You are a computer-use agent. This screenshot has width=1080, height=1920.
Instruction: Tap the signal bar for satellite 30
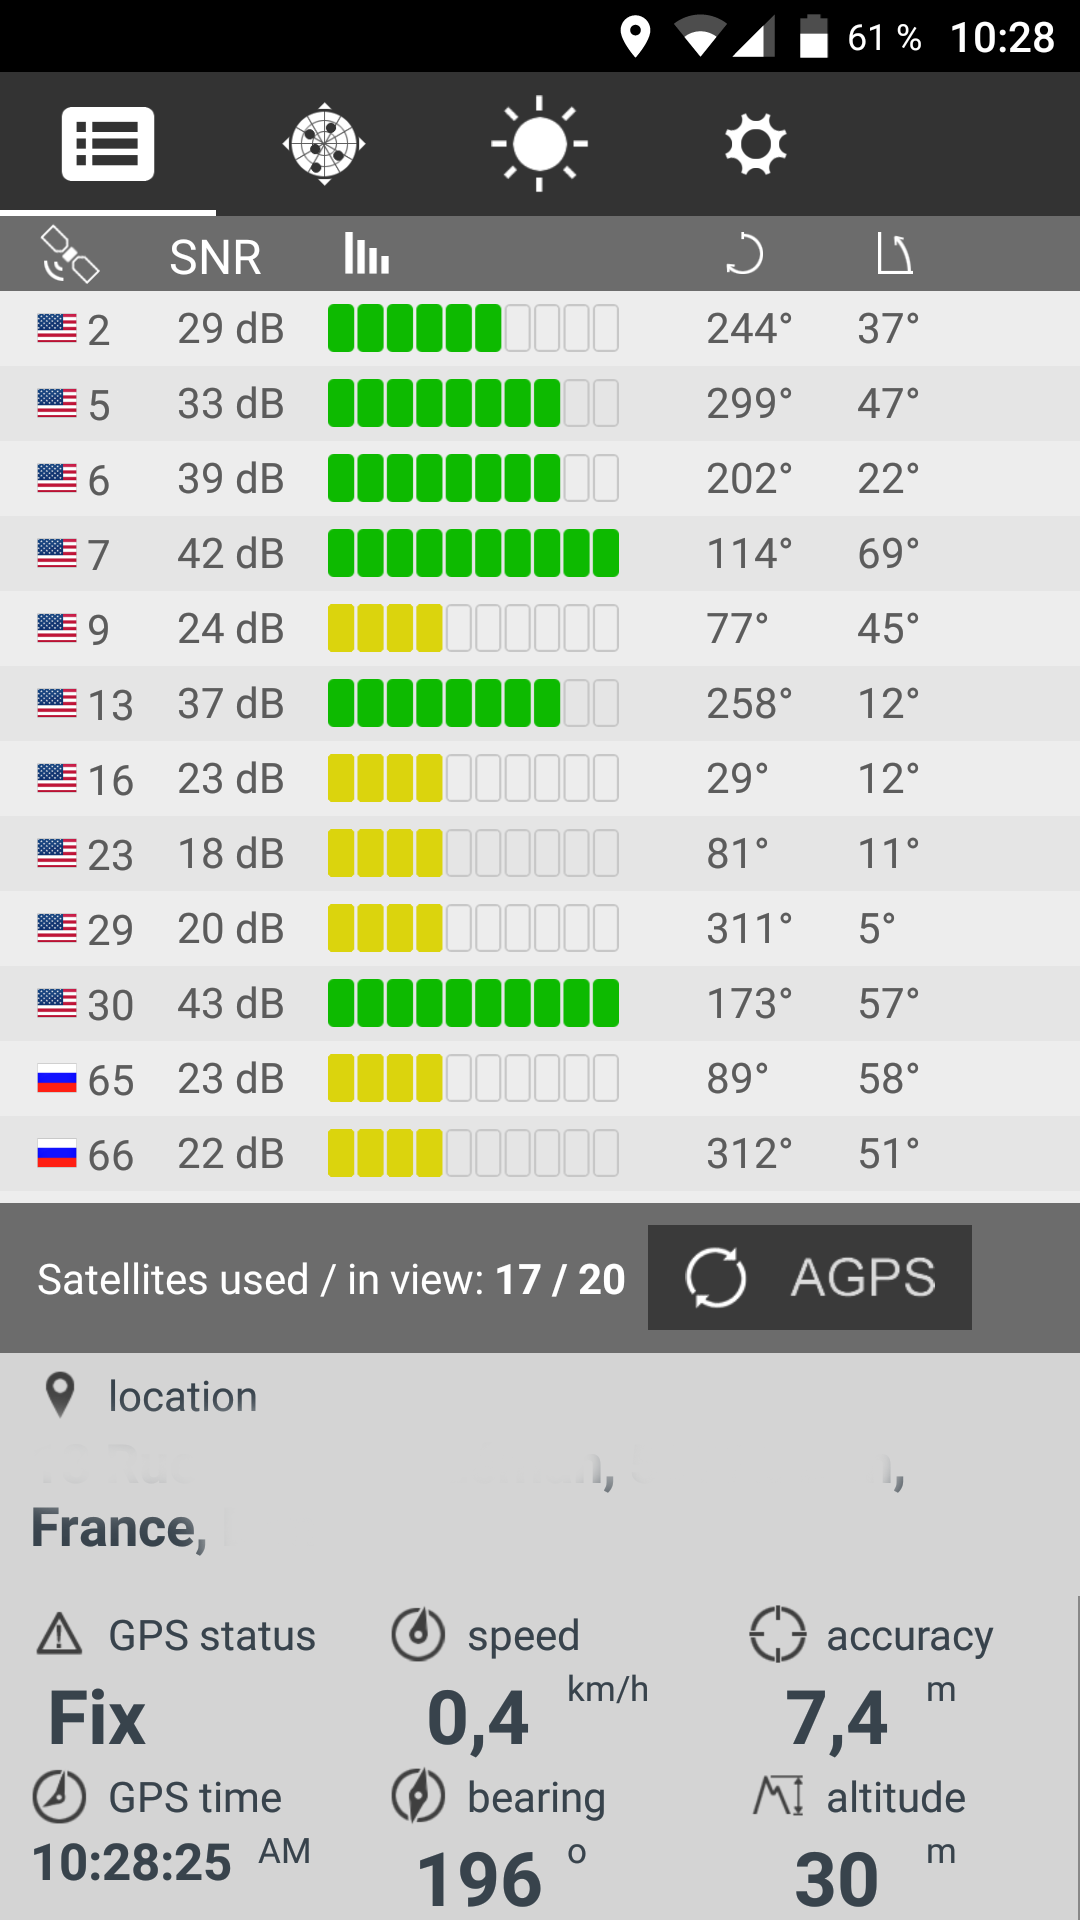(473, 1004)
